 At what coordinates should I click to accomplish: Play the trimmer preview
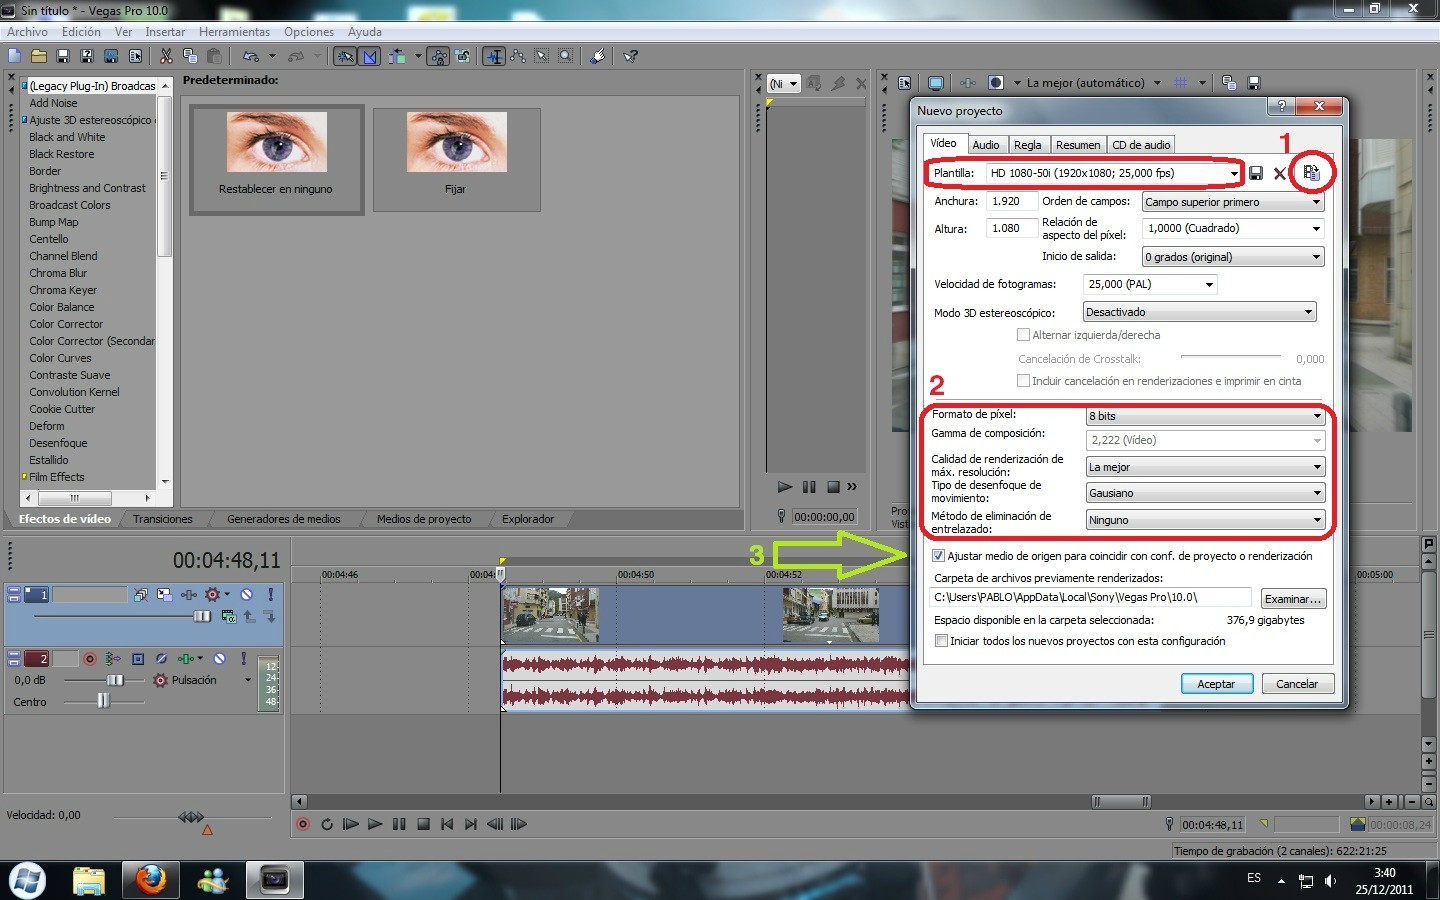coord(785,487)
